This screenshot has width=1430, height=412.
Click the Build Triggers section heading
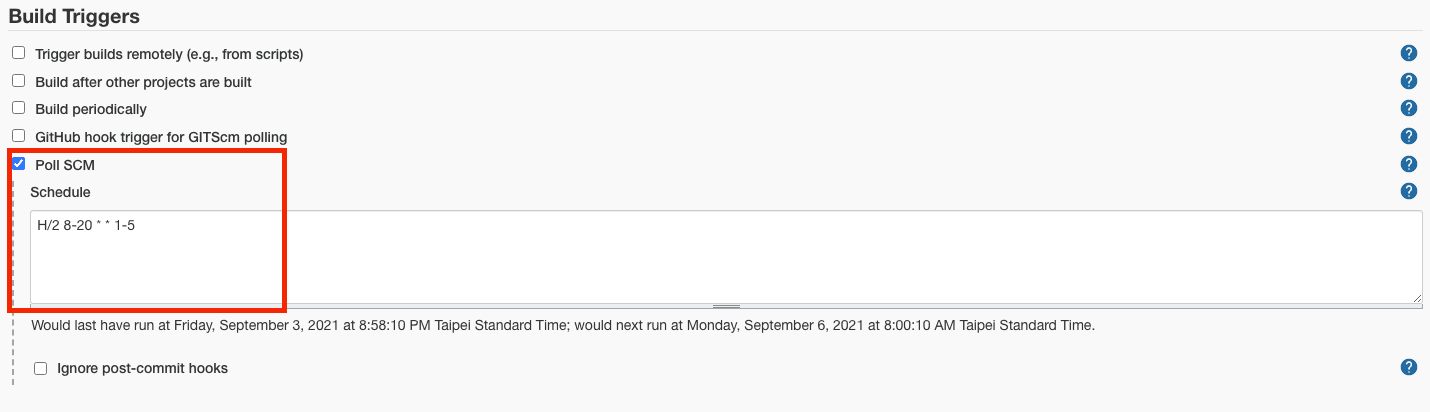click(74, 16)
